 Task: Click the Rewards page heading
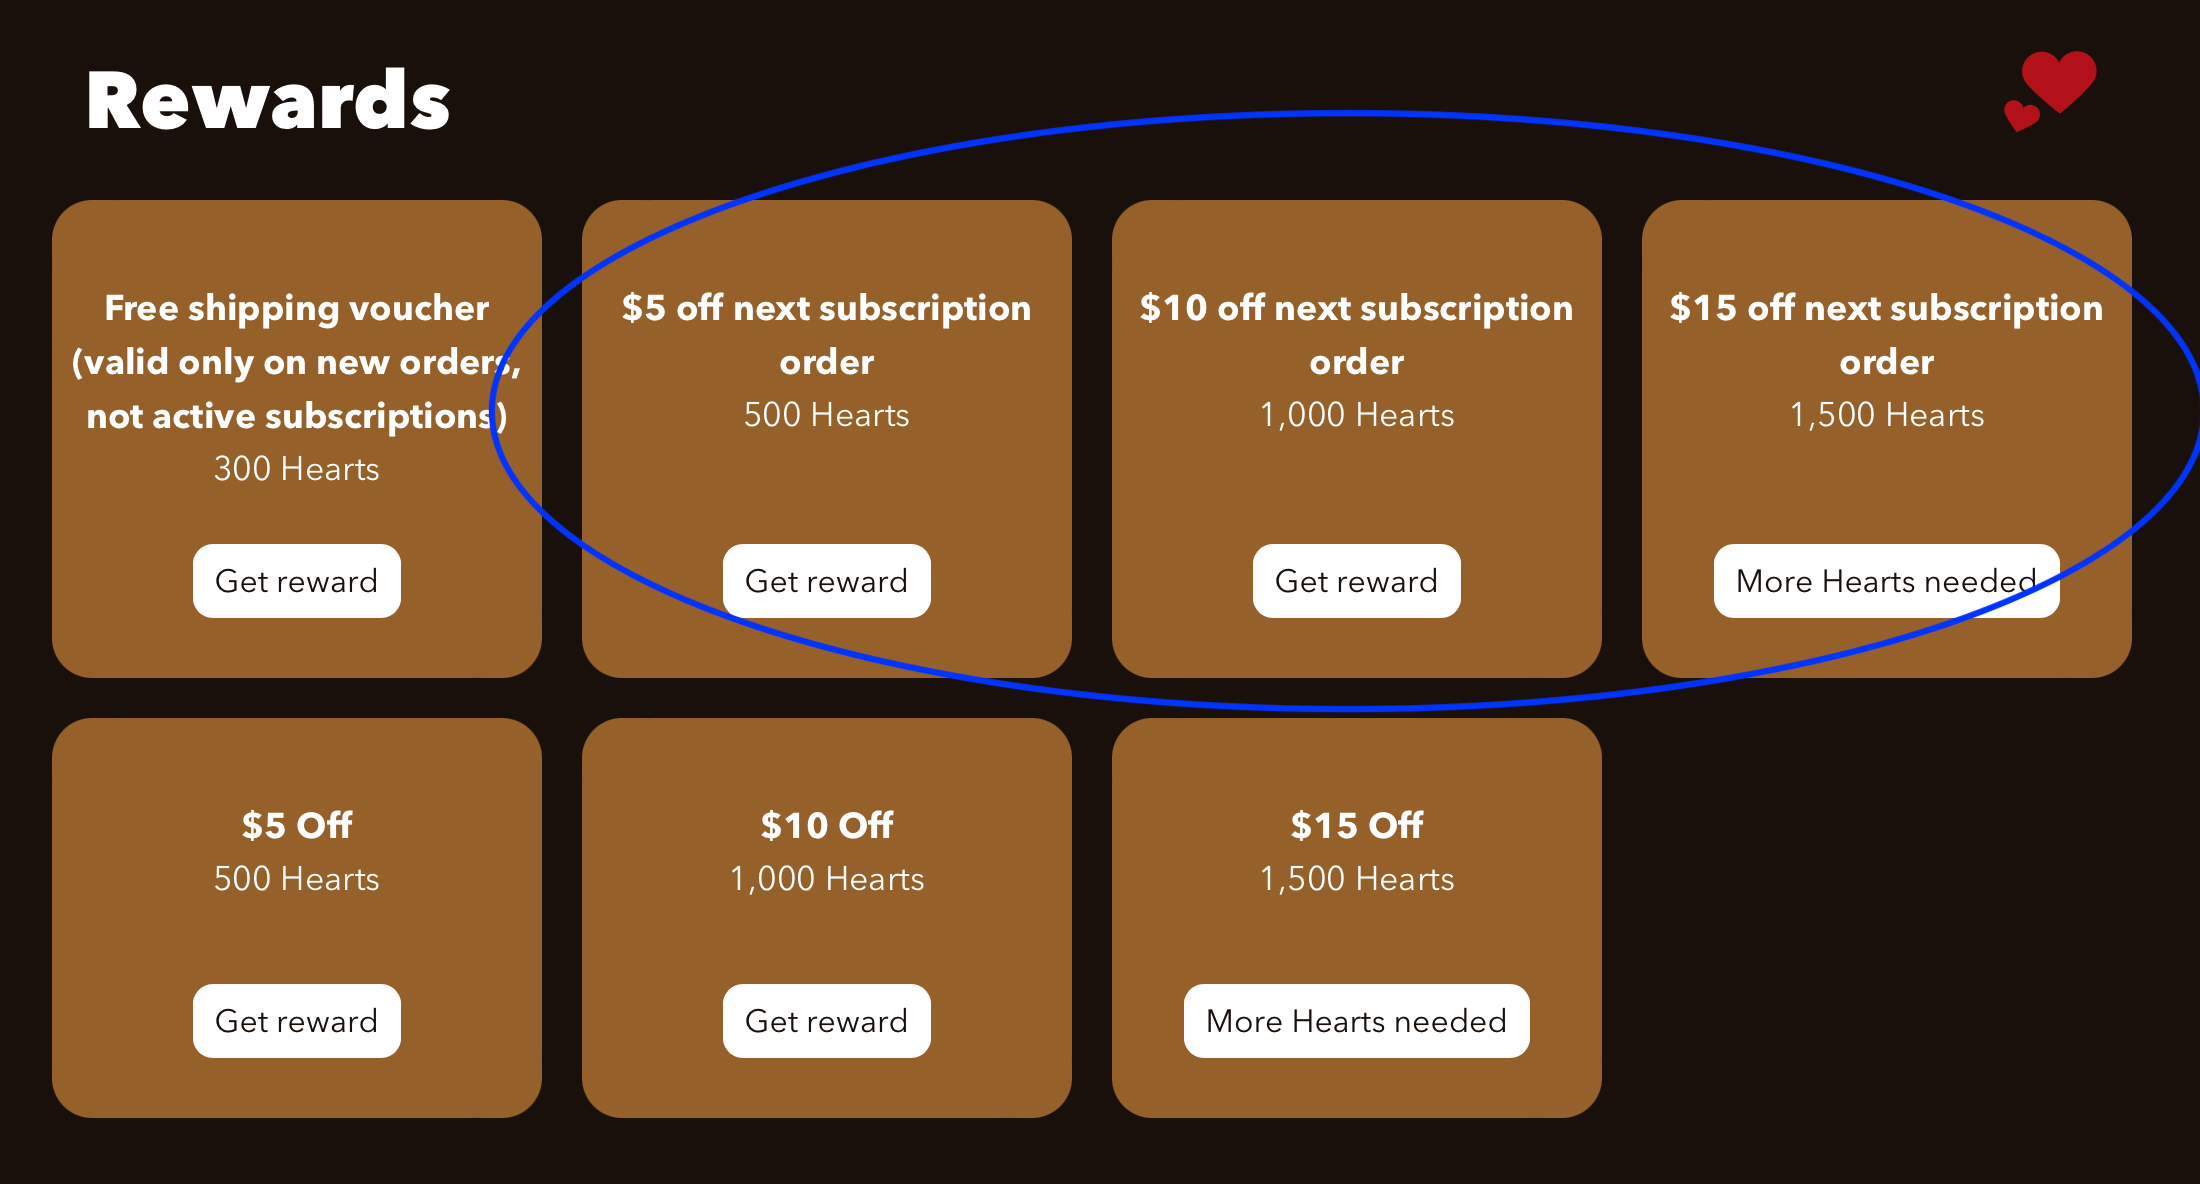[x=268, y=101]
